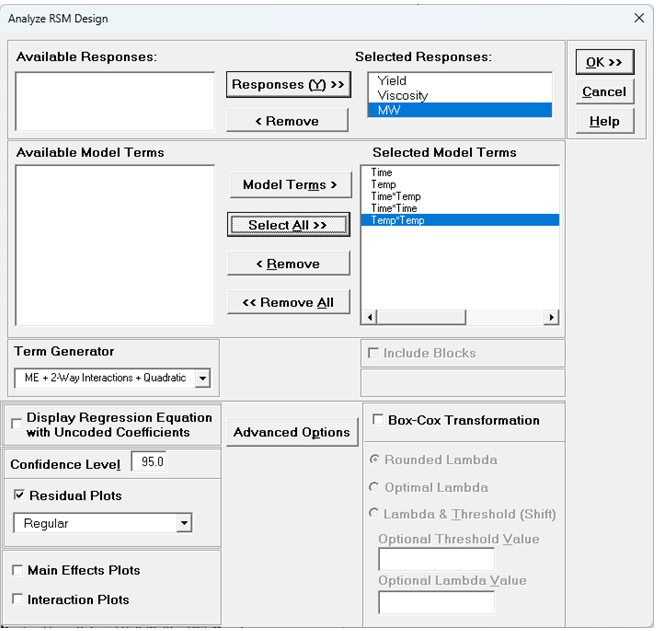657x631 pixels.
Task: Click the Available Model Terms list box
Action: point(115,245)
